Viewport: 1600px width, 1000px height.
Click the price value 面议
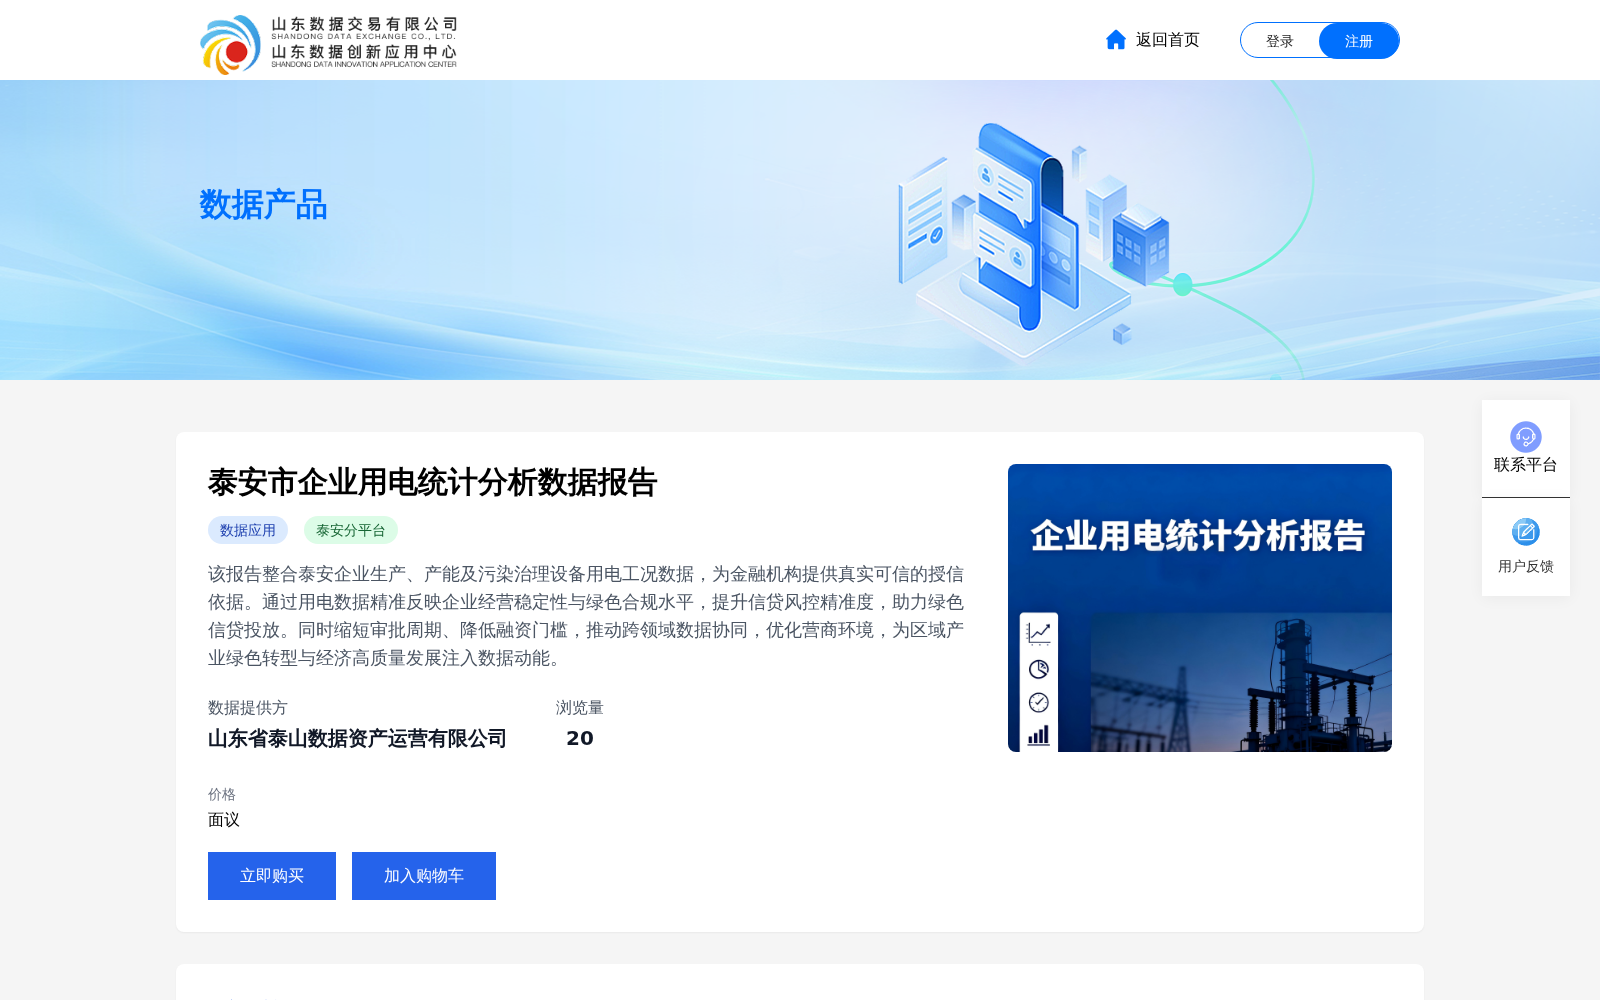tap(224, 820)
